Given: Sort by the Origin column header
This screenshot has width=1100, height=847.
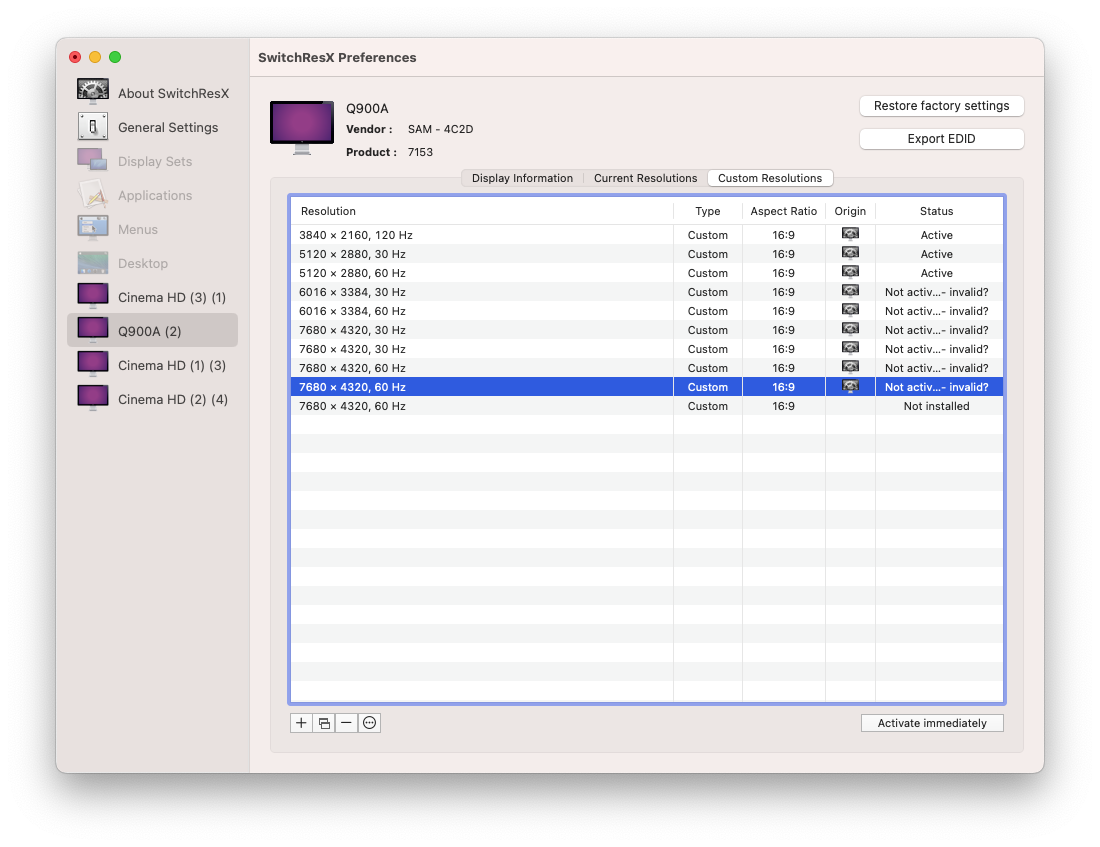Looking at the screenshot, I should (x=850, y=211).
